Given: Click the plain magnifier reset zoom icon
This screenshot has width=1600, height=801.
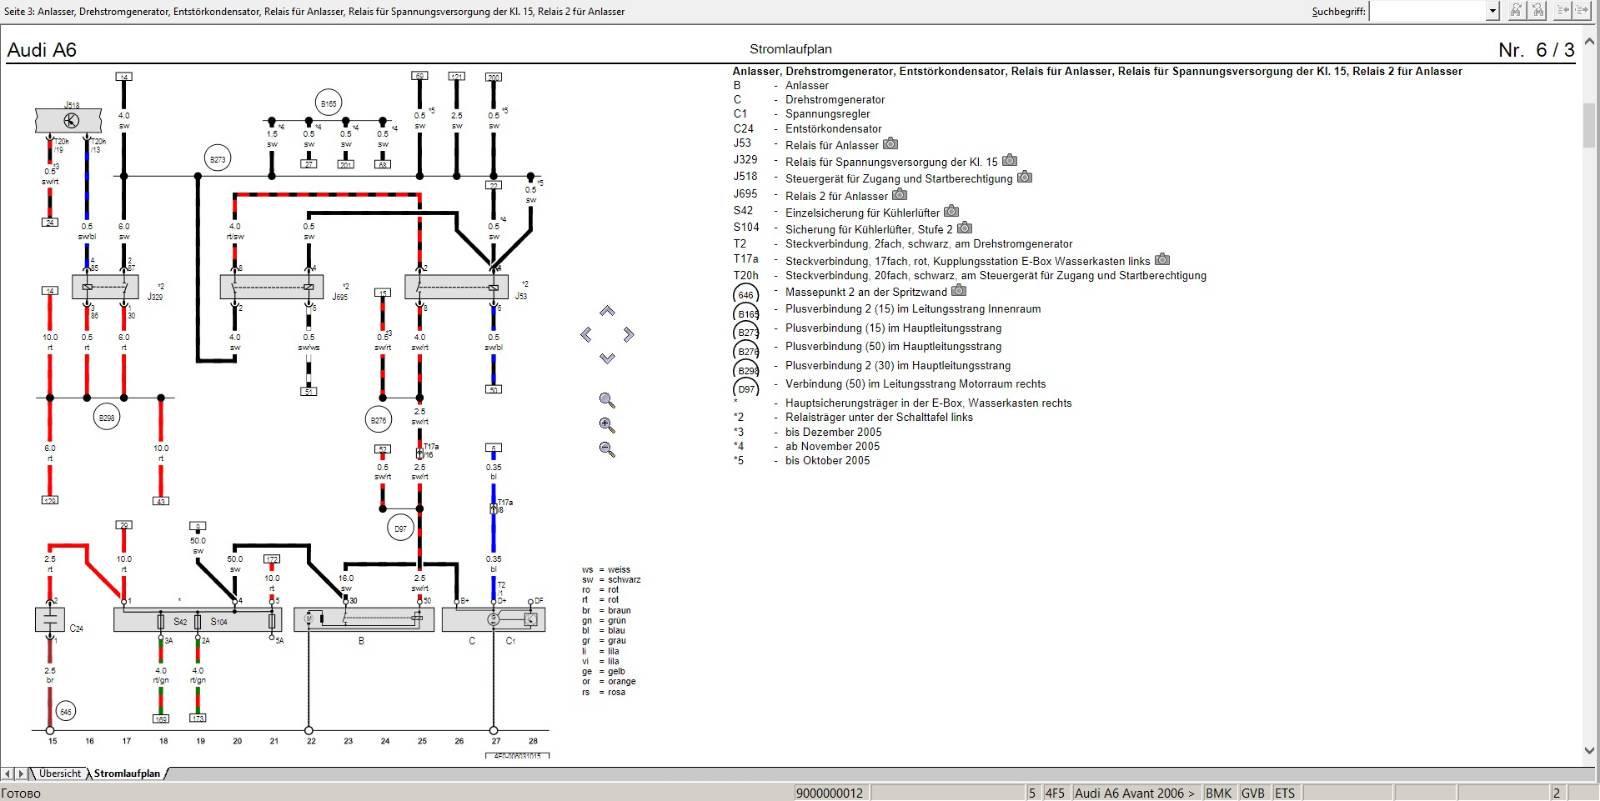Looking at the screenshot, I should [x=607, y=400].
